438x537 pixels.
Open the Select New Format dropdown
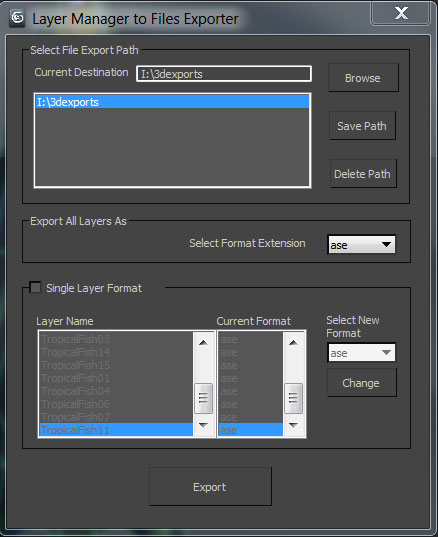tap(362, 352)
